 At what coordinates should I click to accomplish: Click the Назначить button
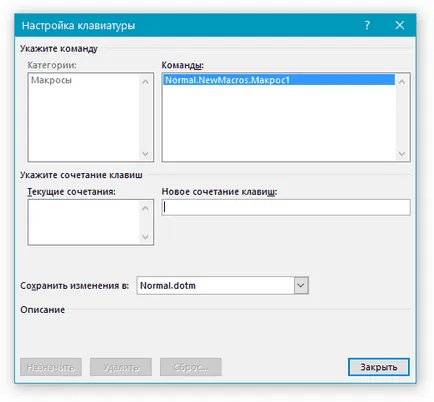[51, 367]
